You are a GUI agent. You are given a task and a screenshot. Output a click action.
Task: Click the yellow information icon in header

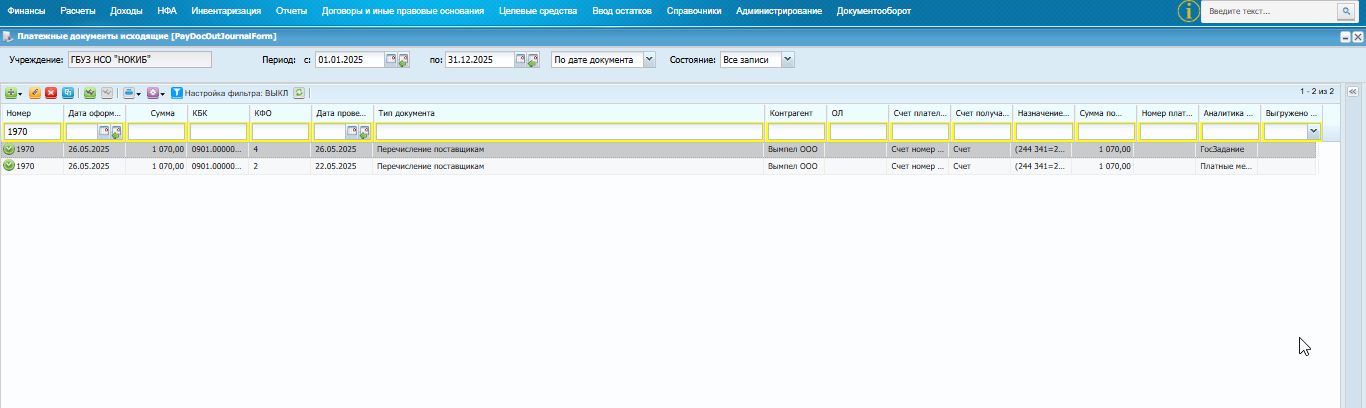coord(1187,11)
